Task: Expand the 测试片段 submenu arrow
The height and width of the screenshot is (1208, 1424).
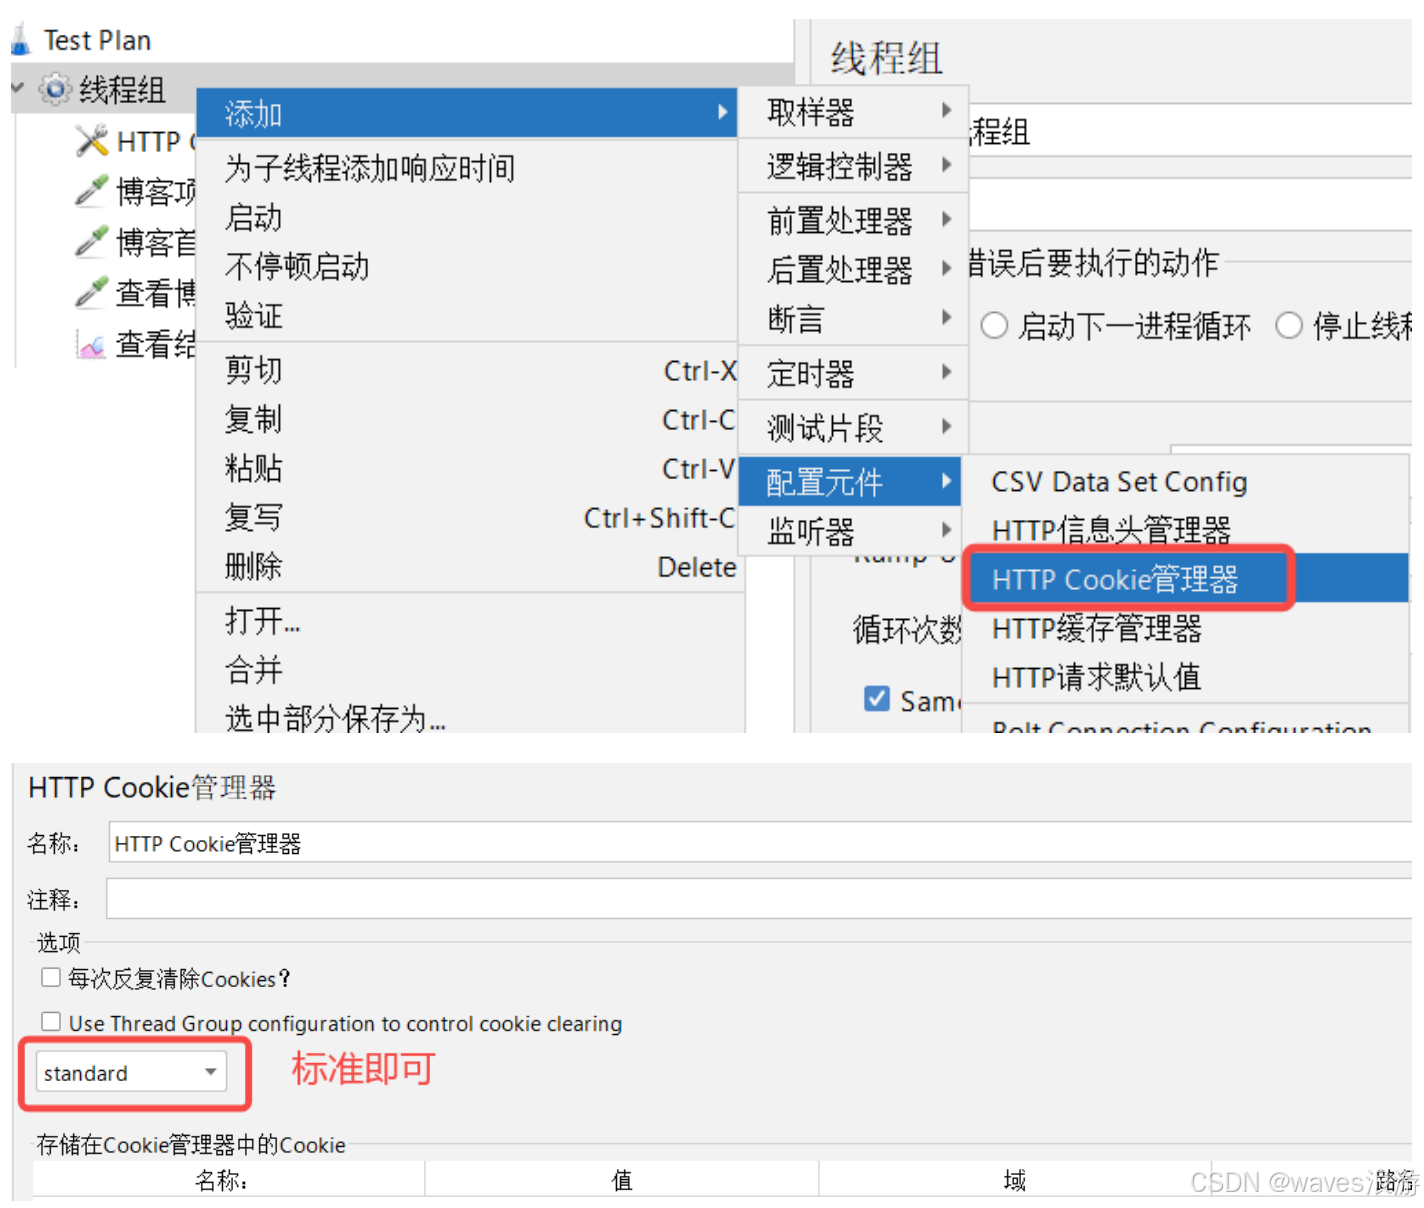Action: [x=946, y=426]
